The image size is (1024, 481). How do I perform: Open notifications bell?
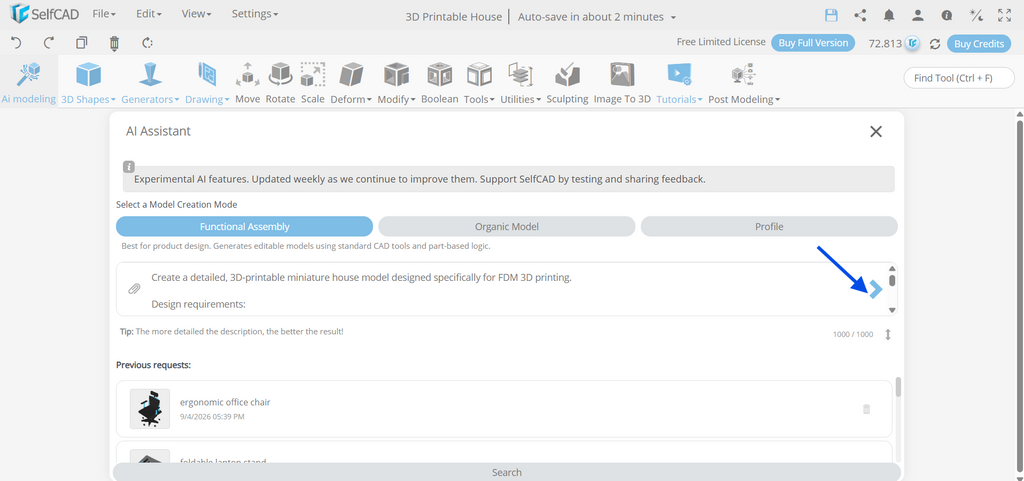(x=889, y=15)
